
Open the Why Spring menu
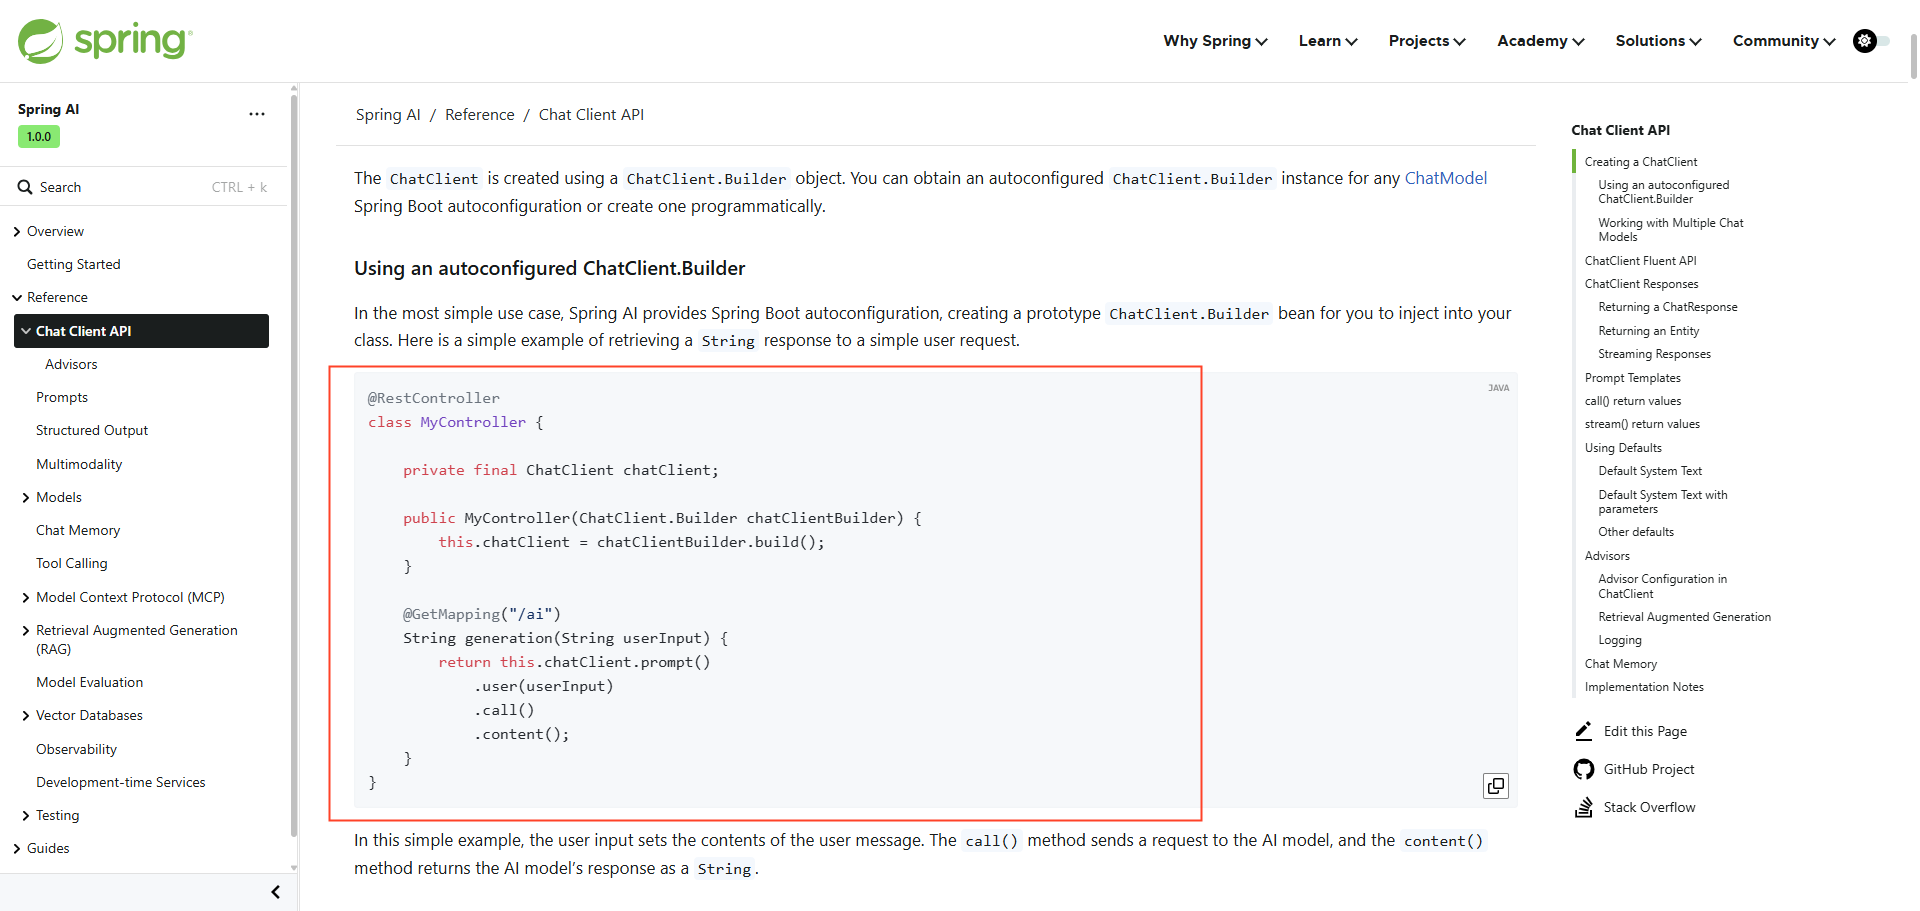1215,41
